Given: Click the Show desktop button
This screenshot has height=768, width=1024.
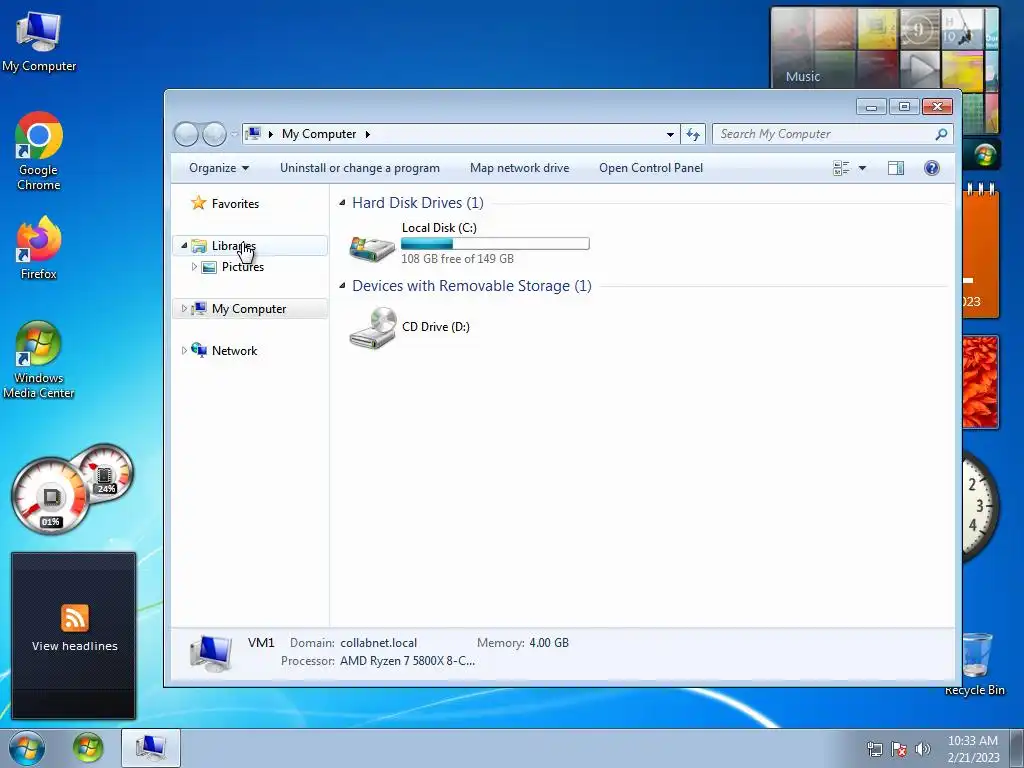Looking at the screenshot, I should point(1016,748).
